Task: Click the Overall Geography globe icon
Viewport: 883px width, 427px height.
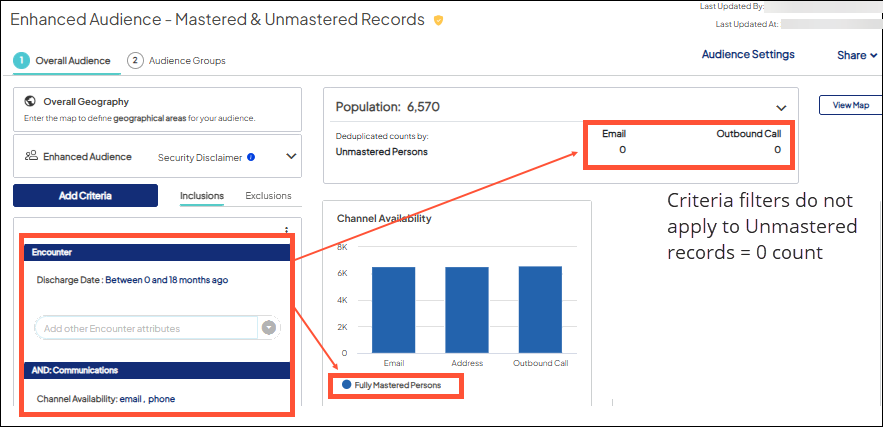Action: pos(30,102)
